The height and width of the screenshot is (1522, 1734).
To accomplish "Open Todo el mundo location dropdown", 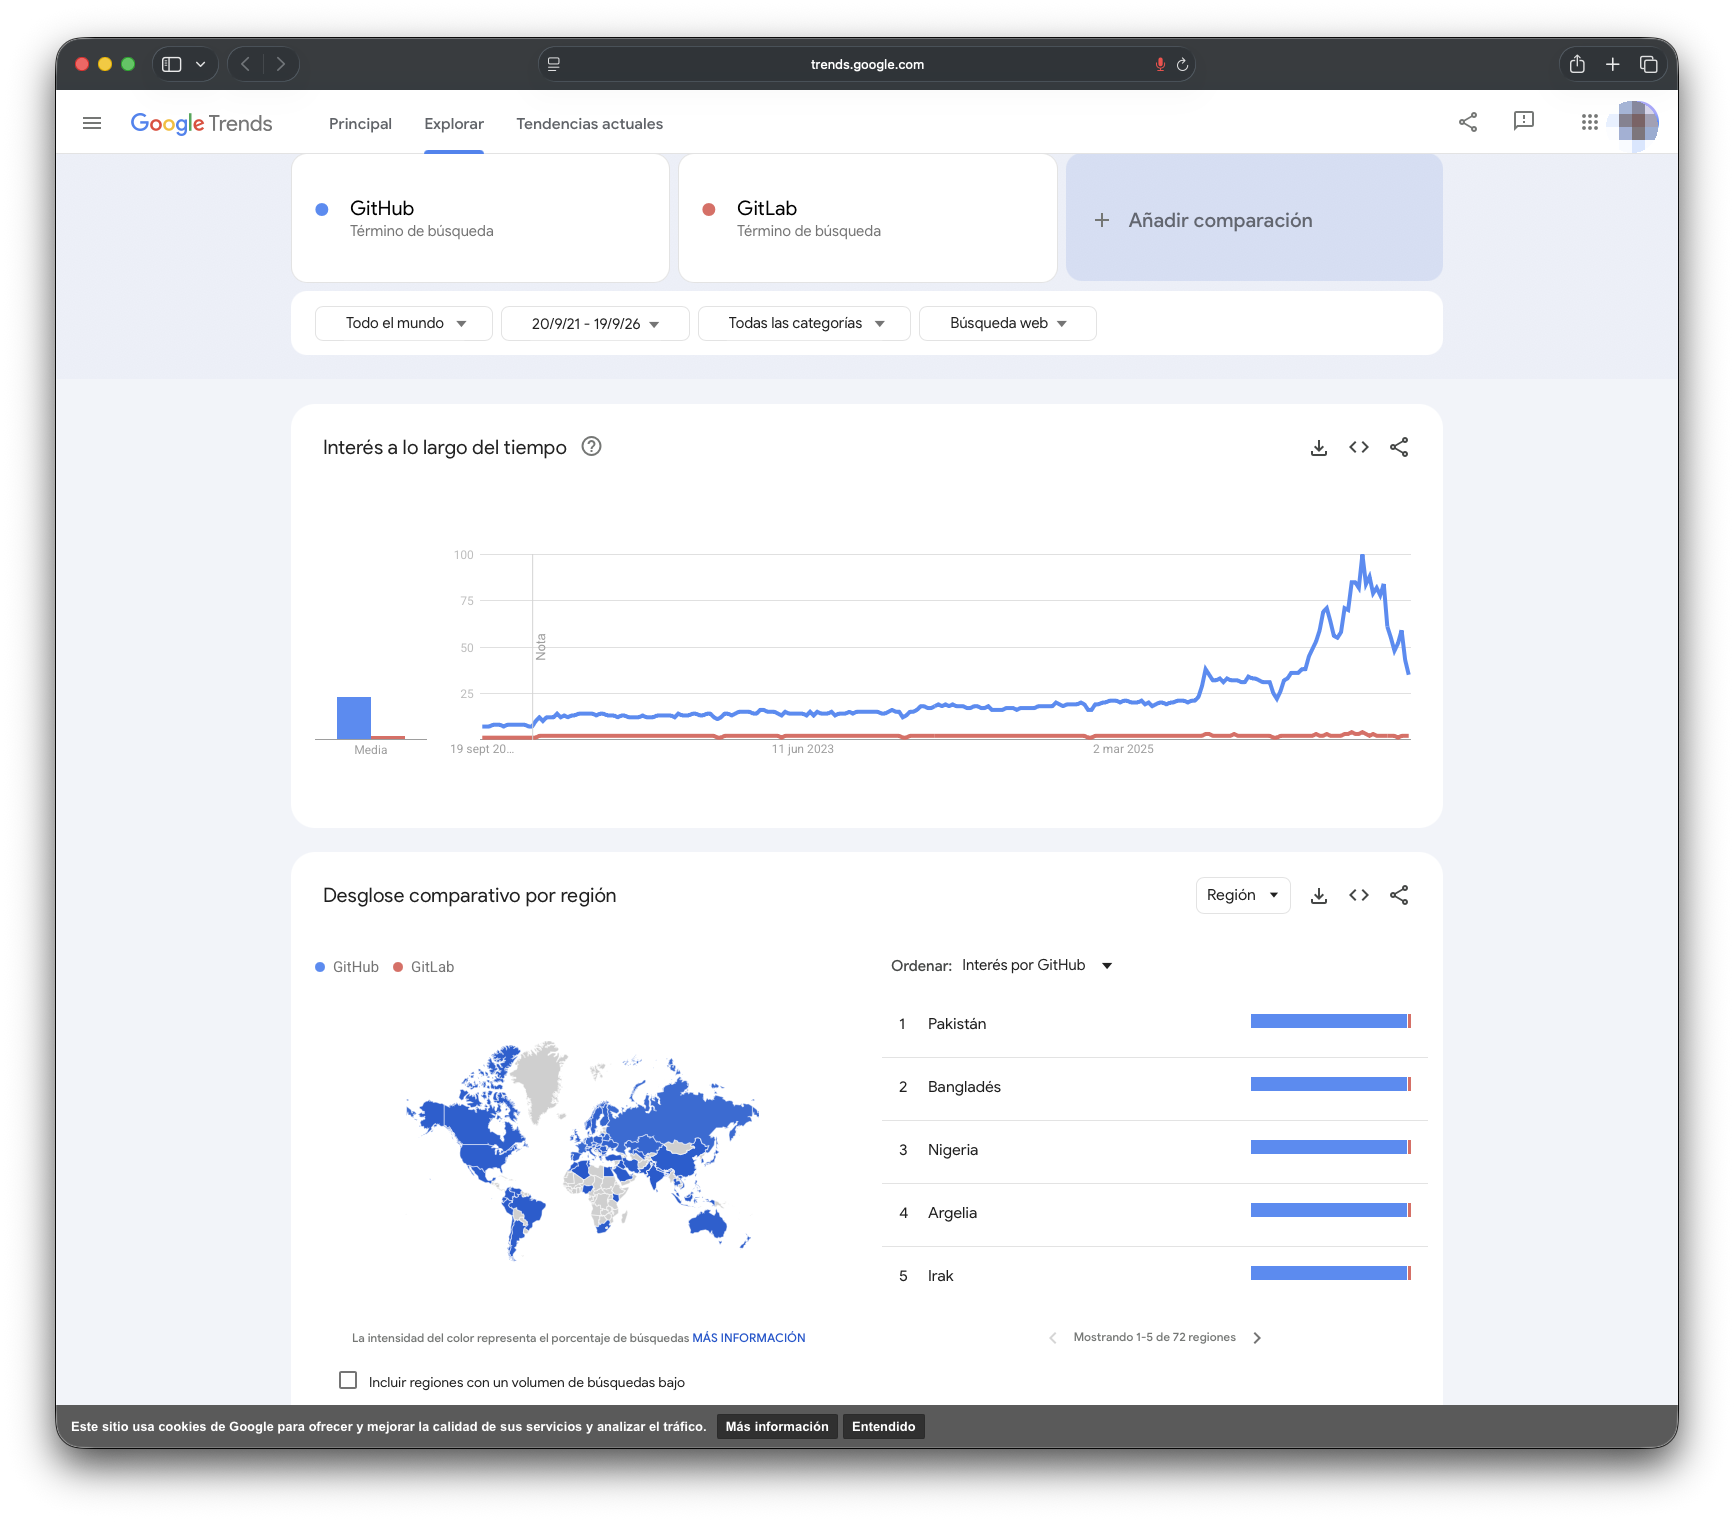I will point(404,323).
